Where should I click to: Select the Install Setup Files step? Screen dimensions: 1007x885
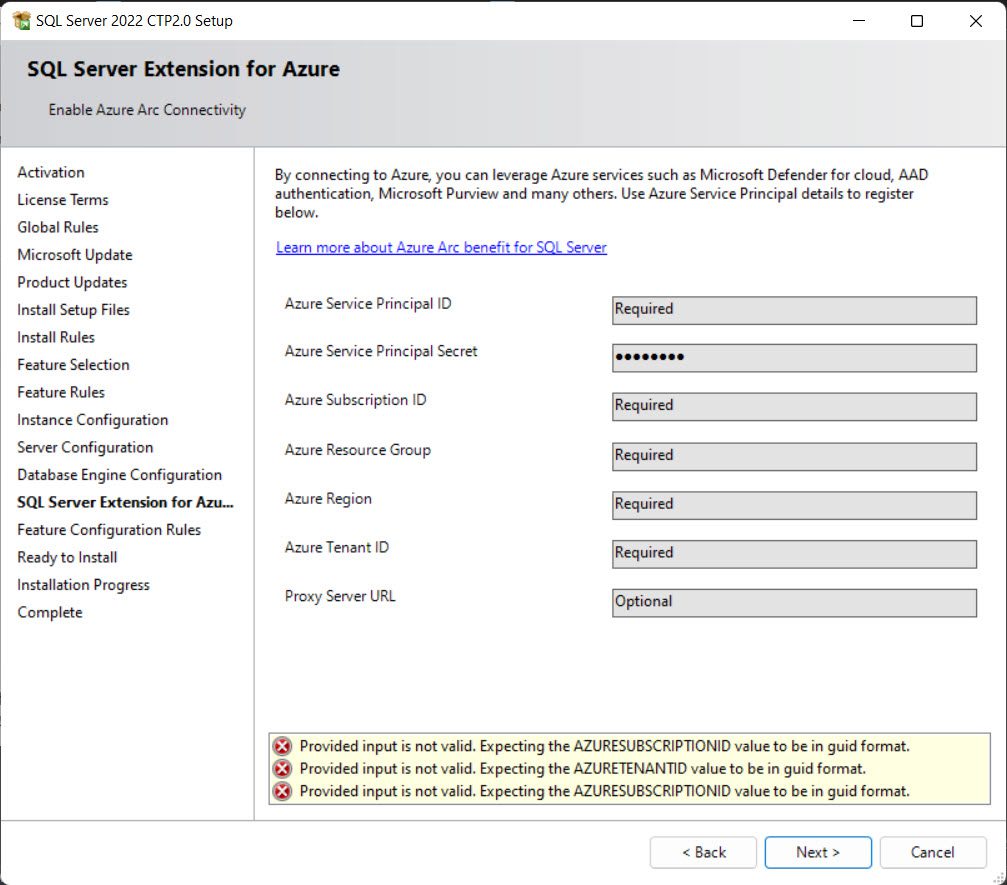tap(73, 310)
